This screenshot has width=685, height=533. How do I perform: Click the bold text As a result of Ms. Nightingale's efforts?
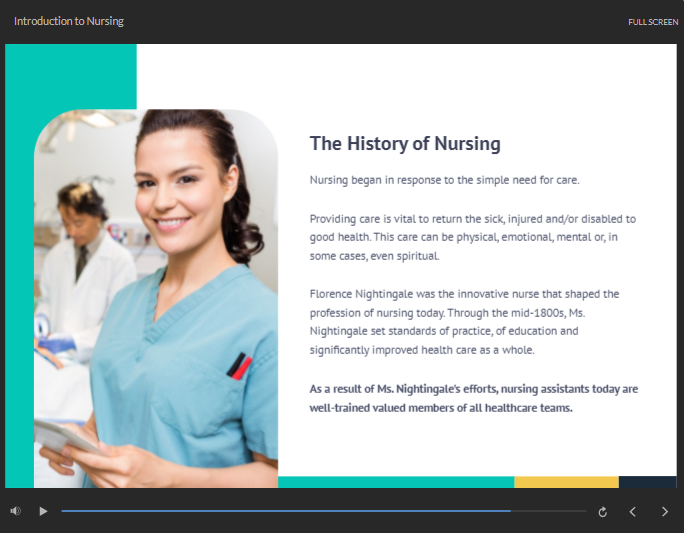(x=474, y=398)
